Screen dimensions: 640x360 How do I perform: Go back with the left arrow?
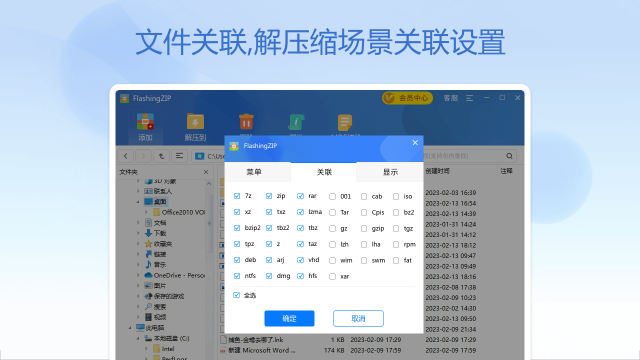point(126,156)
